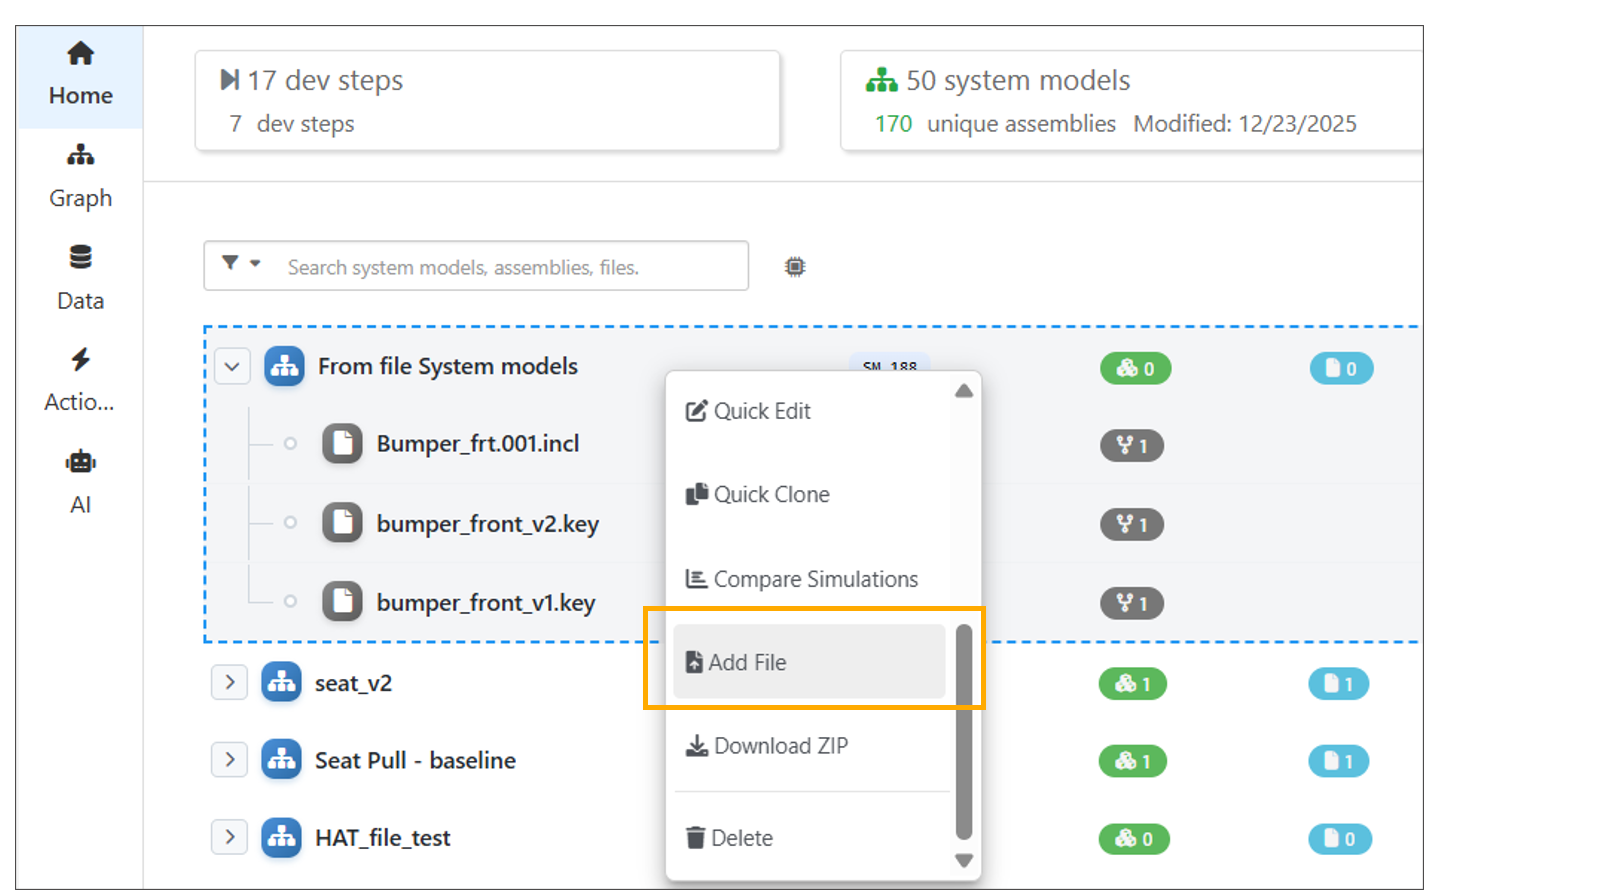Open the Graph view in sidebar

tap(80, 176)
